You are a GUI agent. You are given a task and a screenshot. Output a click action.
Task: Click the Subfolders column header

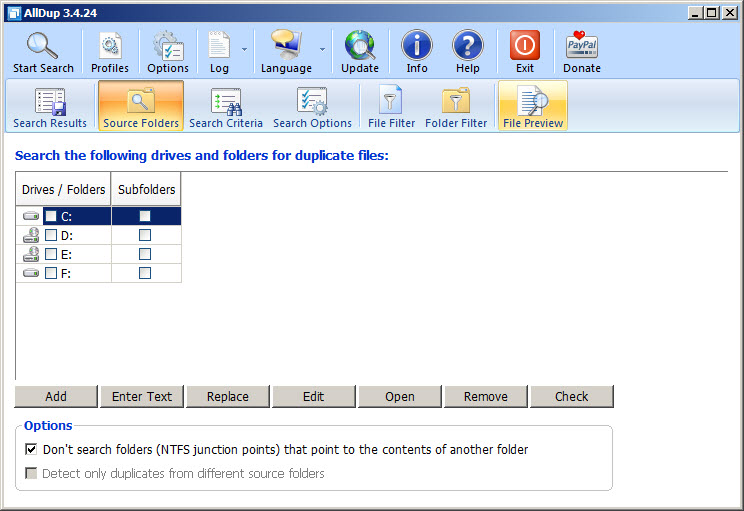point(146,189)
